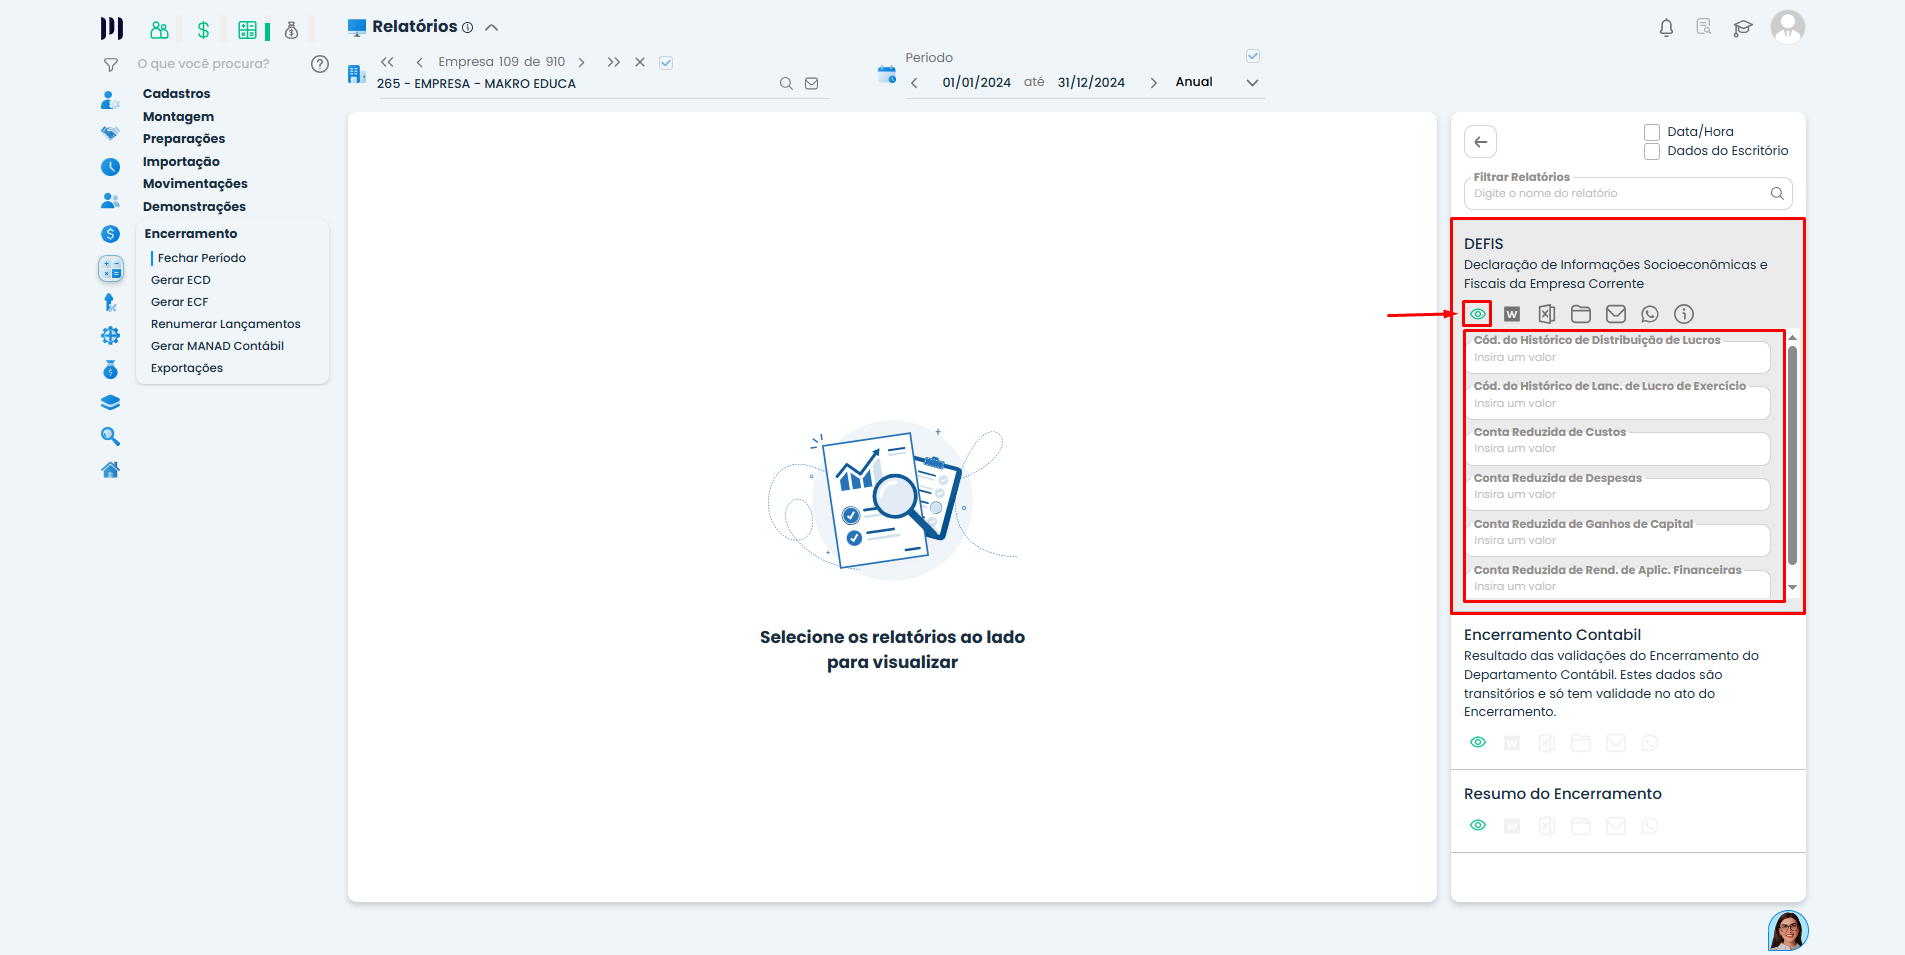Toggle the checkbox above Período
1905x955 pixels.
(1253, 57)
